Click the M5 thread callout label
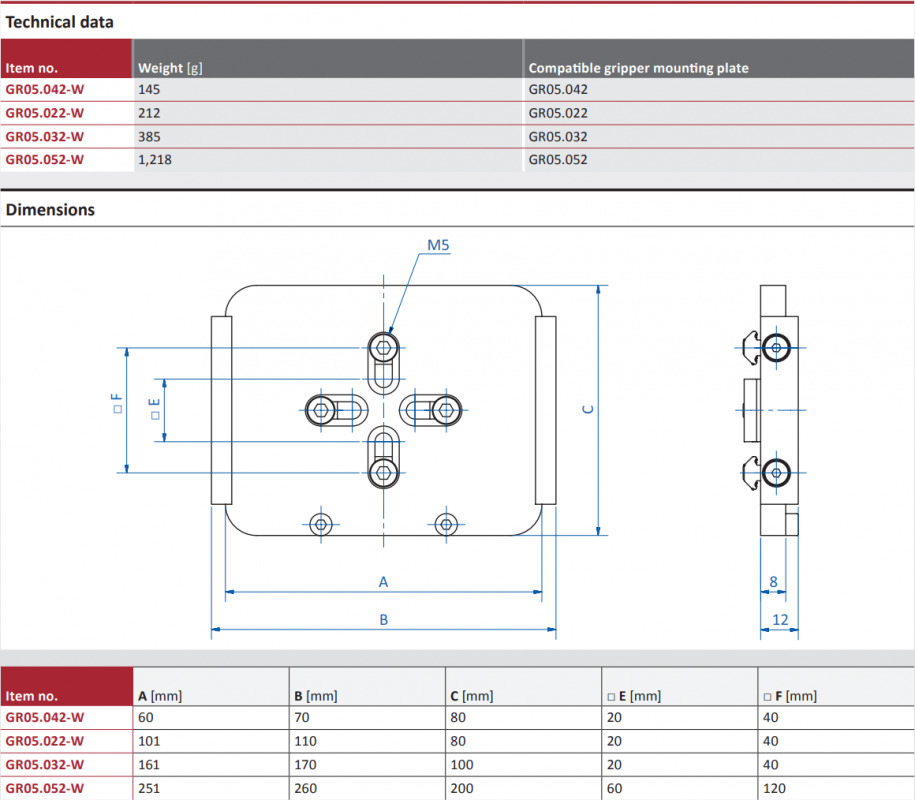 [438, 245]
